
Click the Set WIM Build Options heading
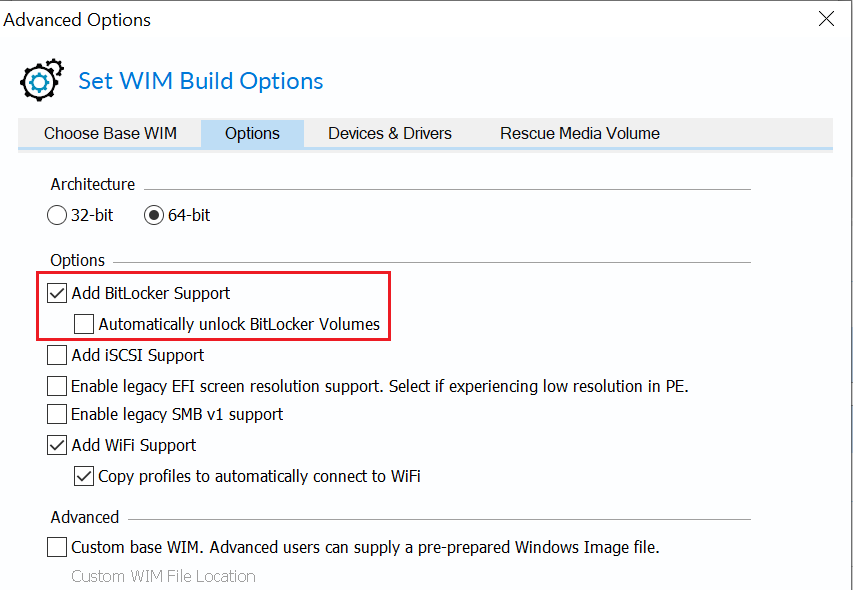tap(201, 81)
